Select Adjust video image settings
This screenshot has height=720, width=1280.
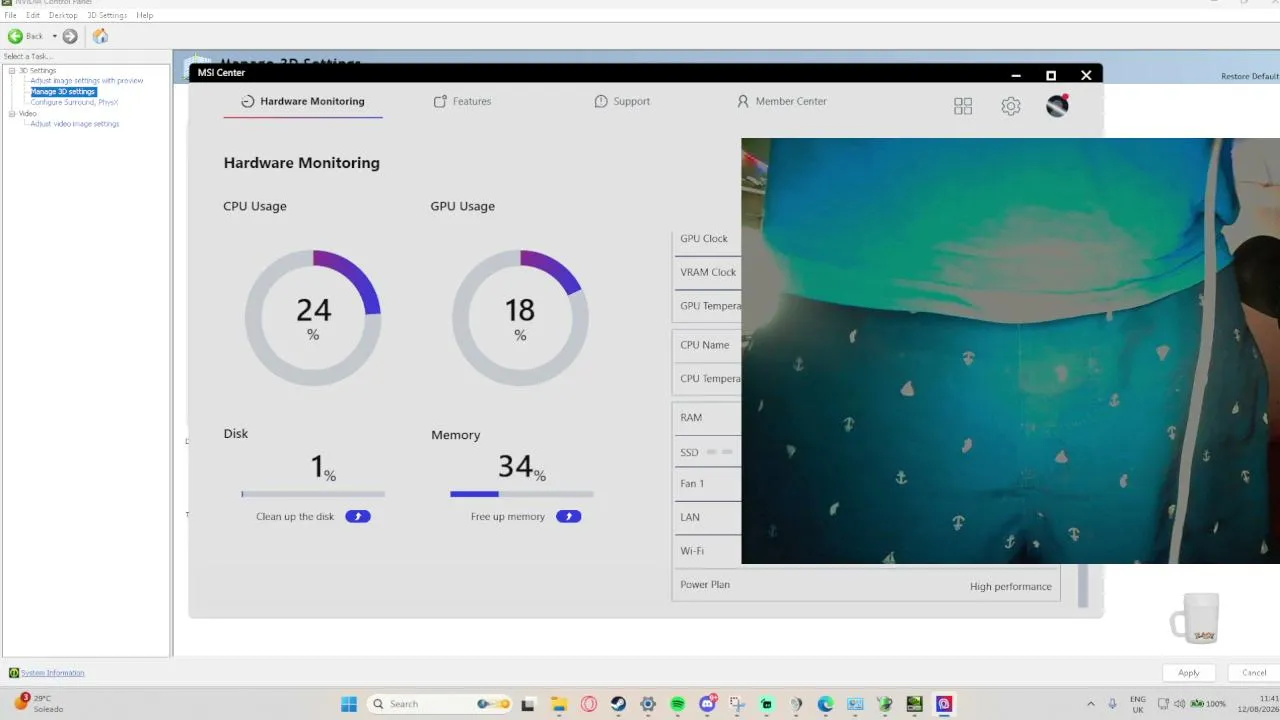(75, 124)
